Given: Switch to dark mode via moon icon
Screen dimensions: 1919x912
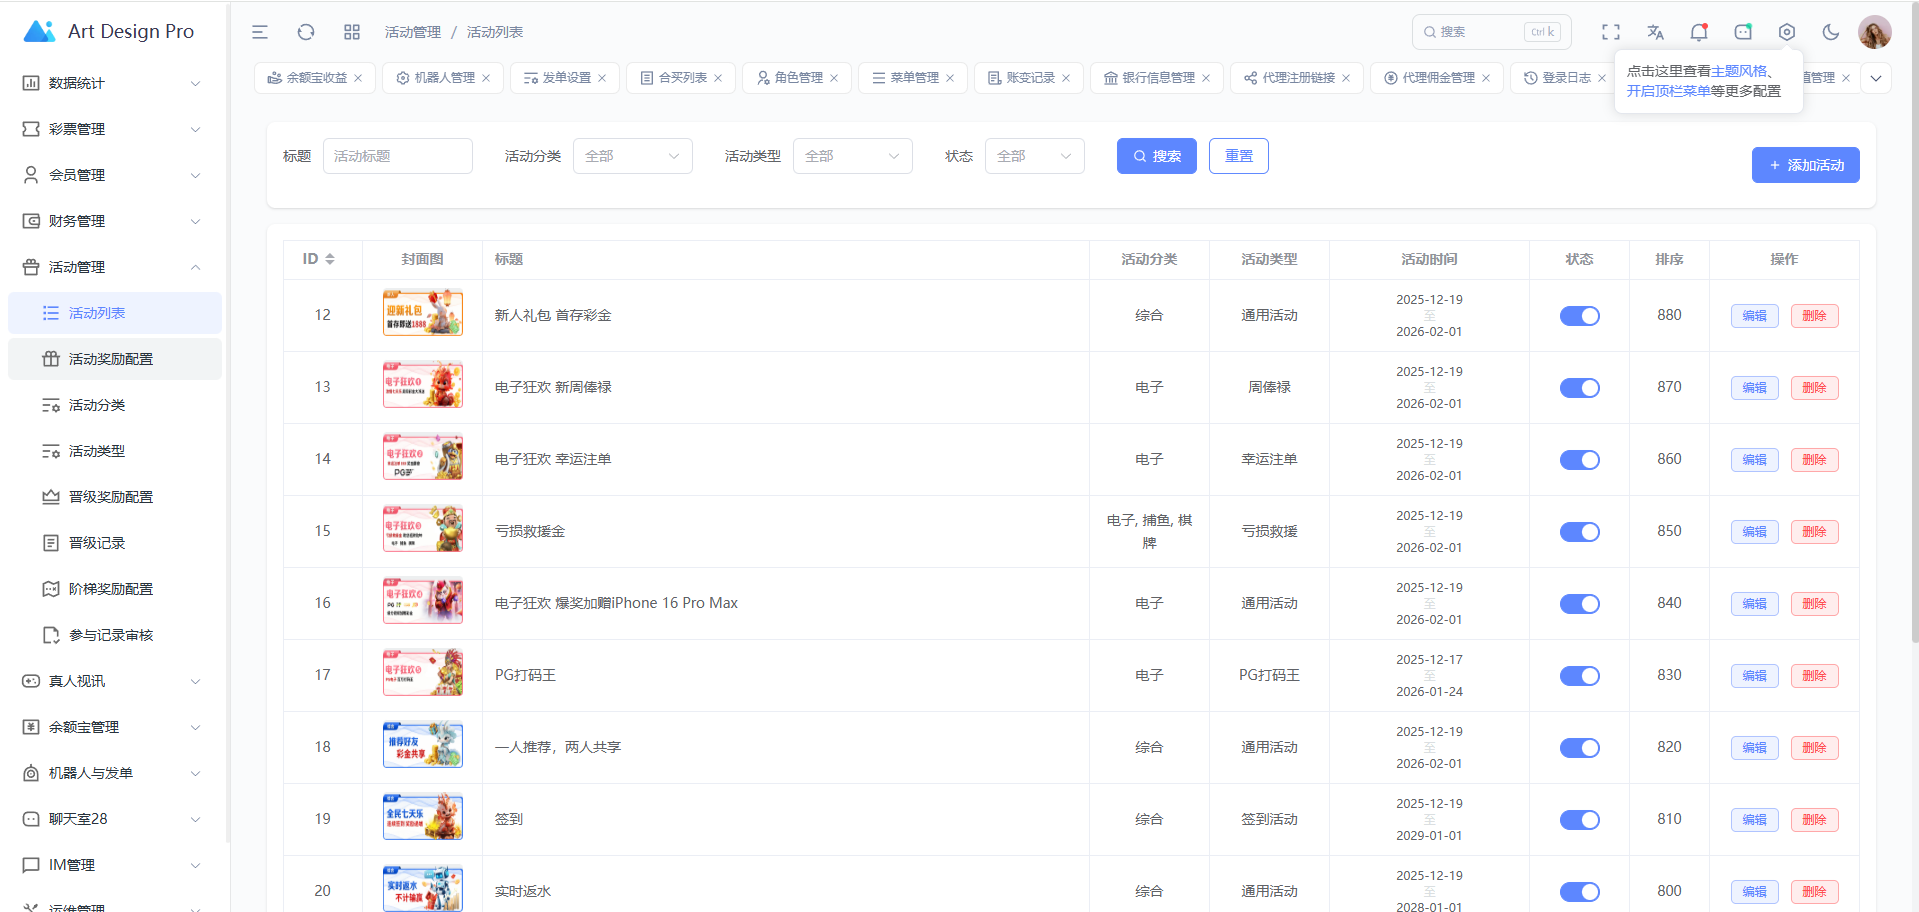Looking at the screenshot, I should 1830,32.
